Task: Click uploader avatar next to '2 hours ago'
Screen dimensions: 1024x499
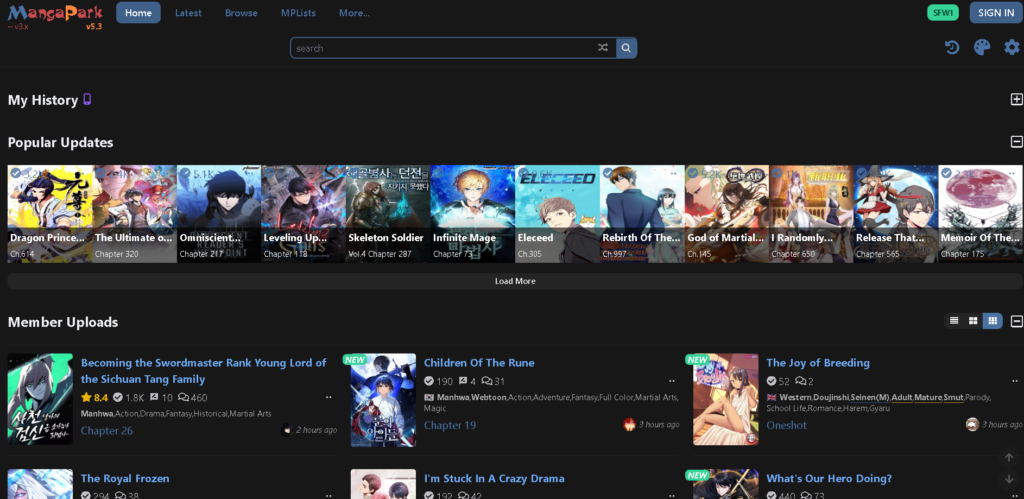Action: [287, 430]
